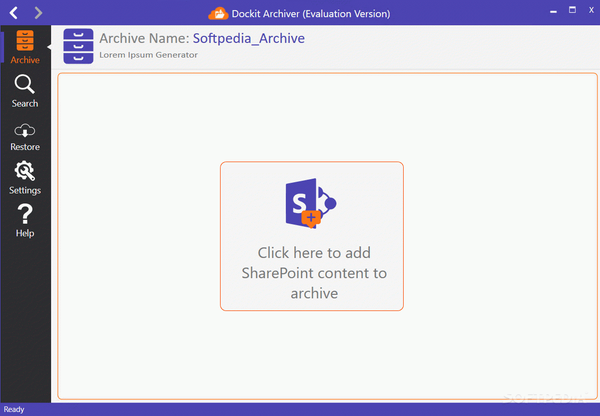This screenshot has width=600, height=416.
Task: Go forward with the right arrow
Action: pos(38,13)
